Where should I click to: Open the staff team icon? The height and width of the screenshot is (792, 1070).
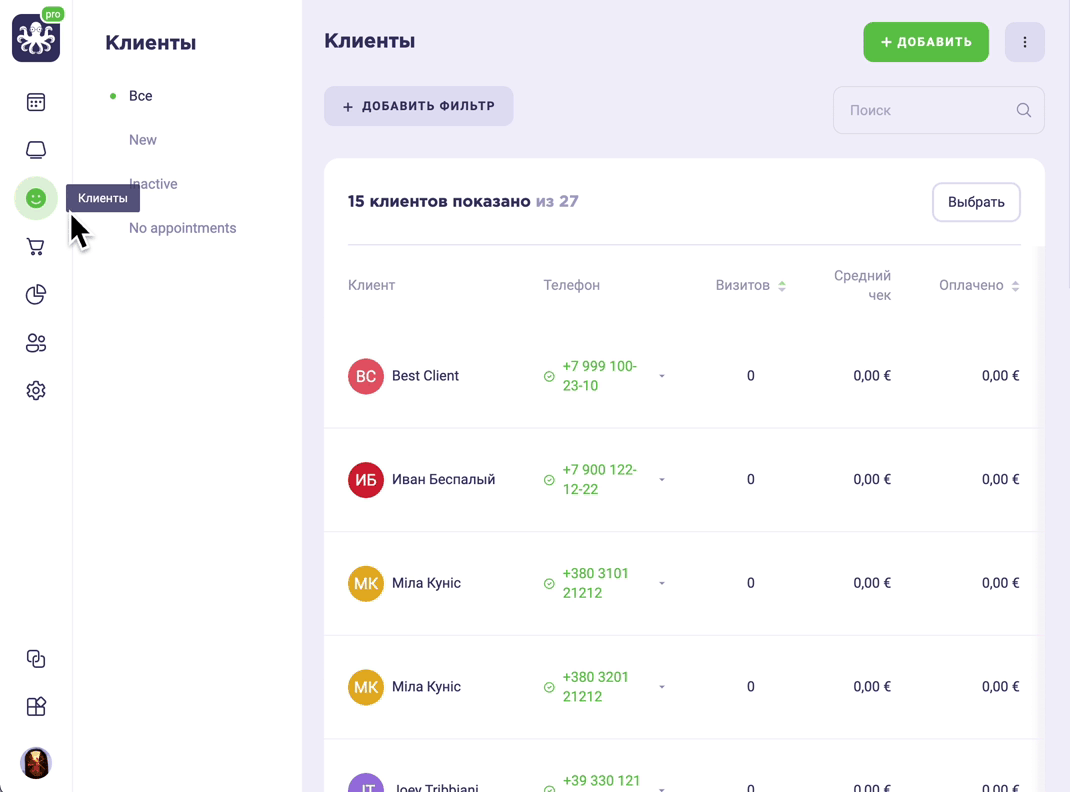click(x=35, y=342)
